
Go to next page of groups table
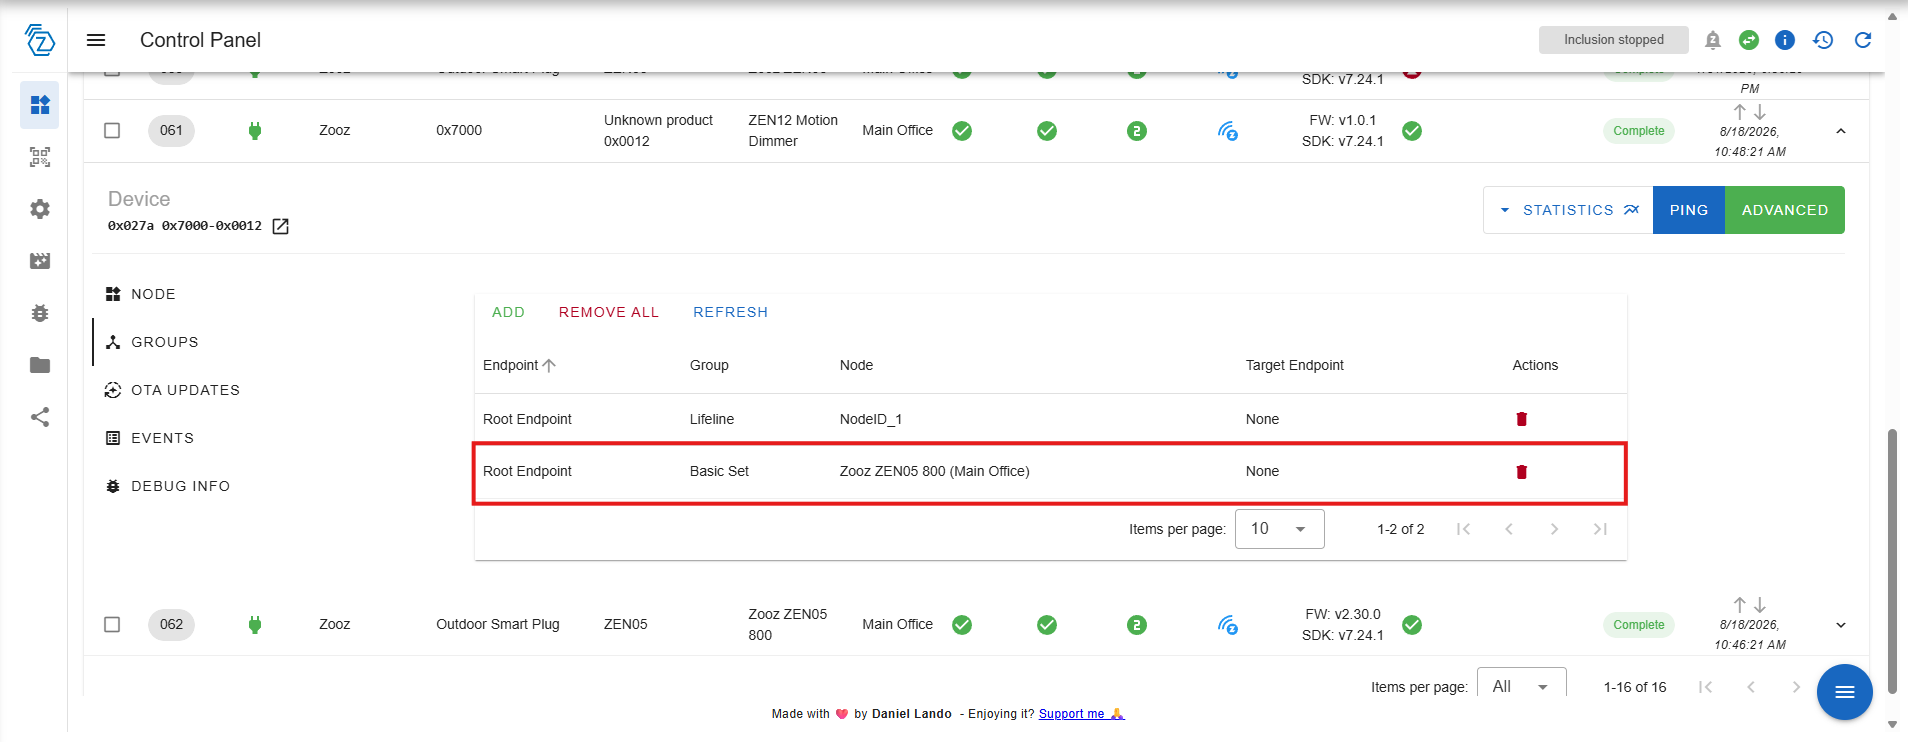(x=1555, y=529)
